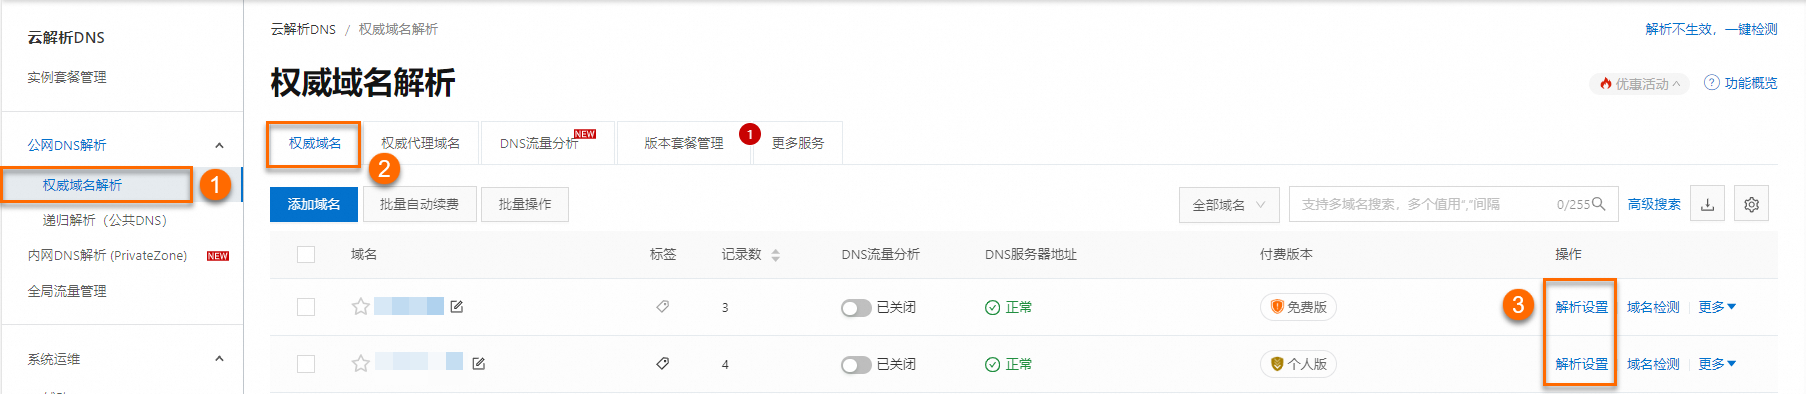Open the table settings gear icon
The width and height of the screenshot is (1806, 394).
point(1751,204)
